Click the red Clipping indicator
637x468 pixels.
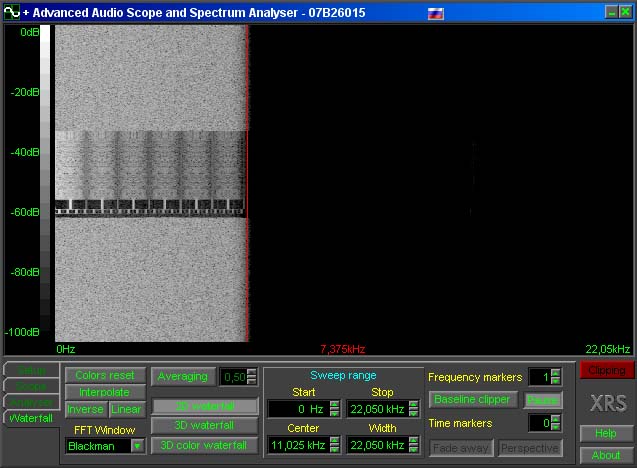tap(607, 370)
